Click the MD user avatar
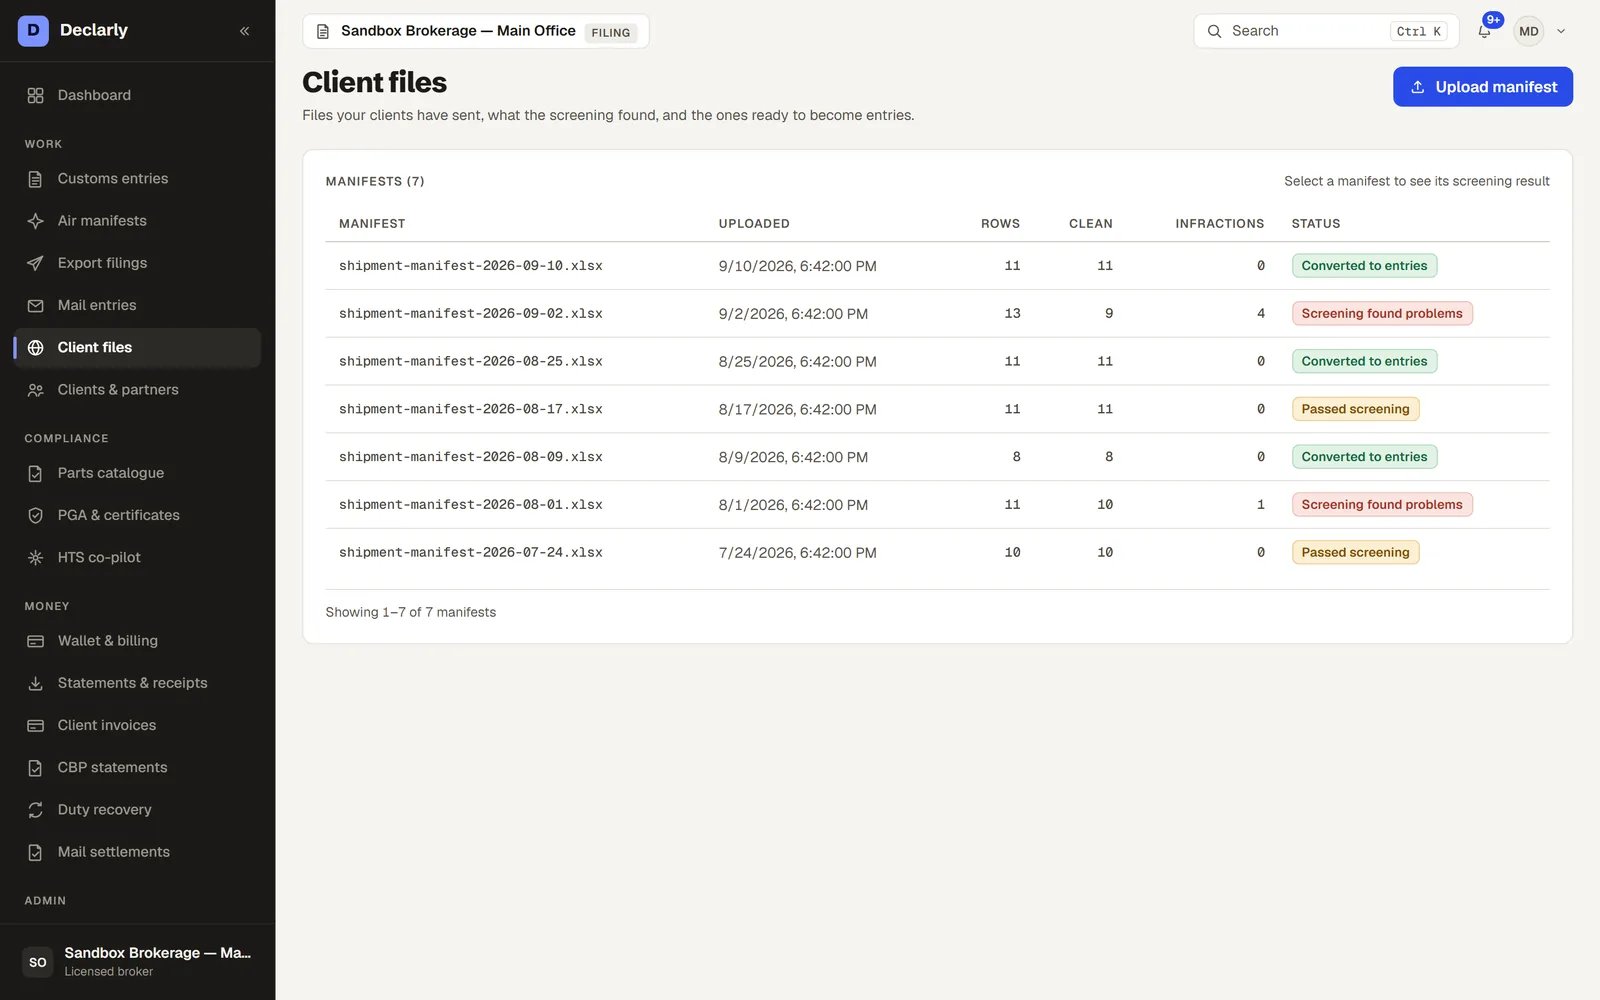 point(1528,31)
